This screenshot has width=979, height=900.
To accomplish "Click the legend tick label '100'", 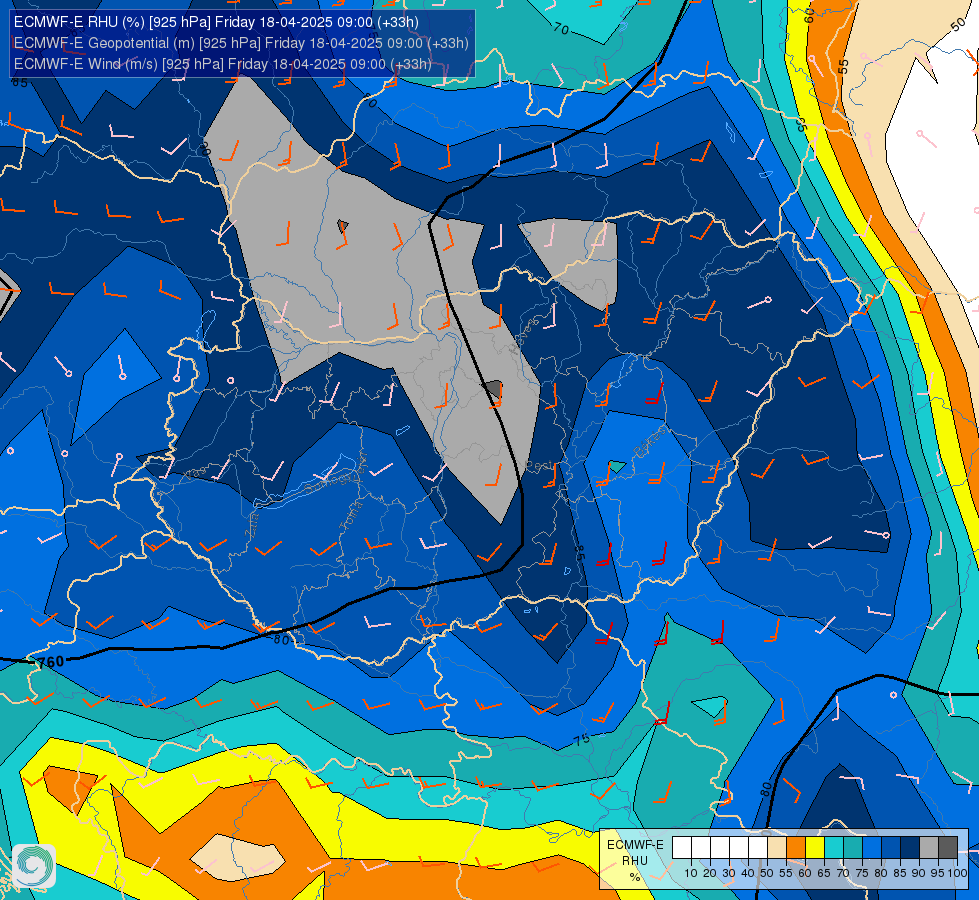I will click(958, 873).
